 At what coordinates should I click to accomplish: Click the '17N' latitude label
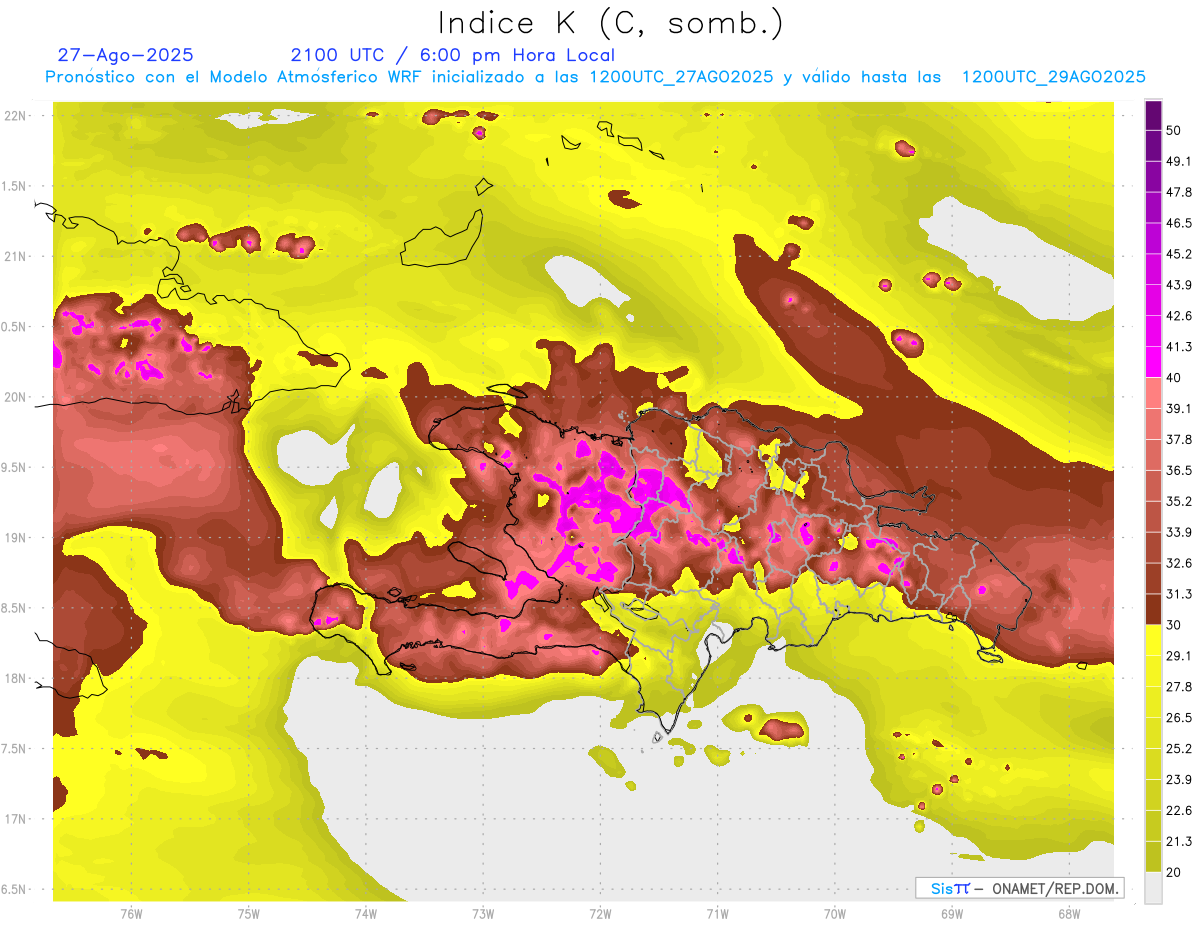point(16,819)
